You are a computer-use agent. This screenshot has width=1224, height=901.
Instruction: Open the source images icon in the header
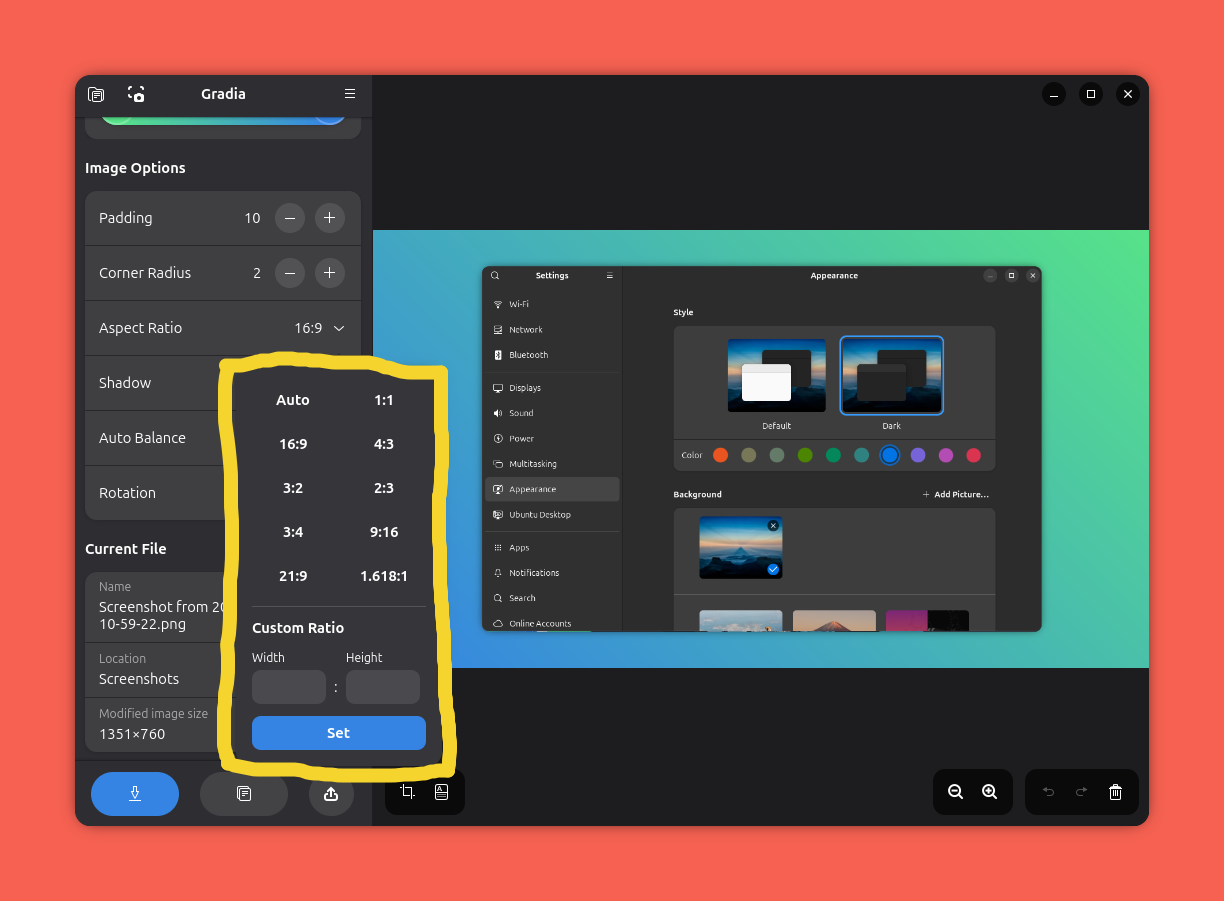tap(96, 94)
